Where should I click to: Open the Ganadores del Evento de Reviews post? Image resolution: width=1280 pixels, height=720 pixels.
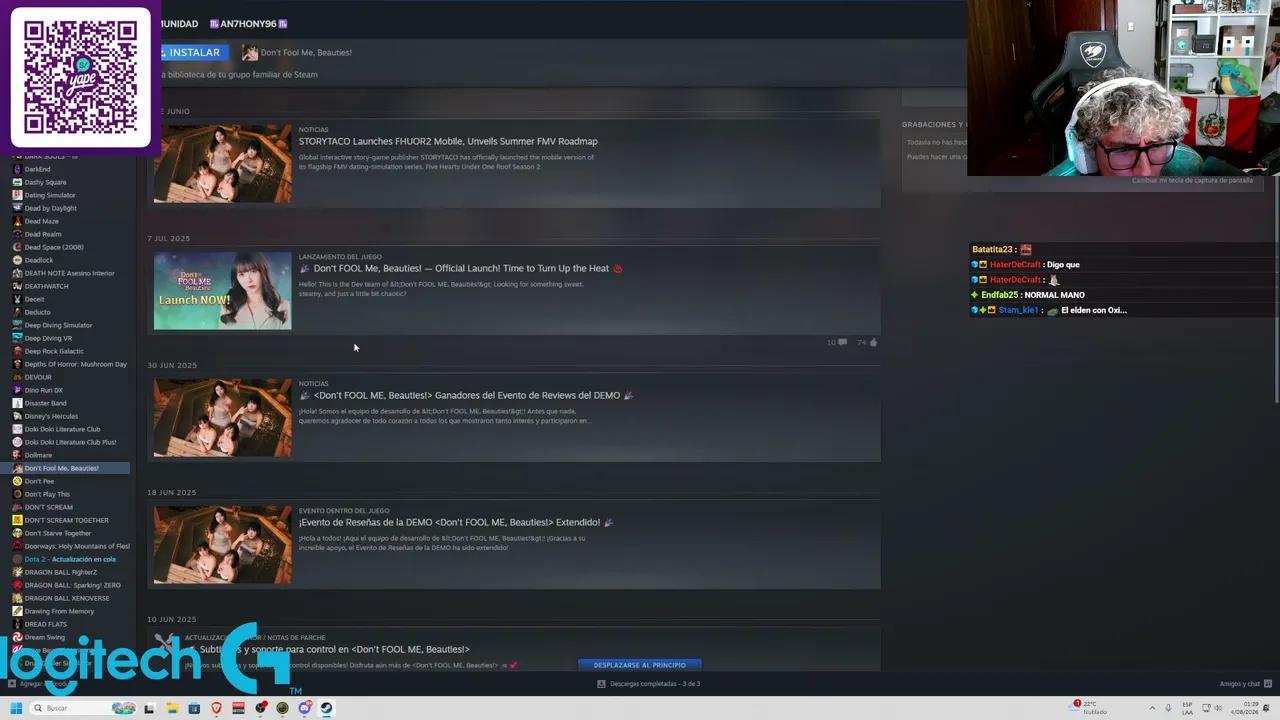(x=467, y=395)
